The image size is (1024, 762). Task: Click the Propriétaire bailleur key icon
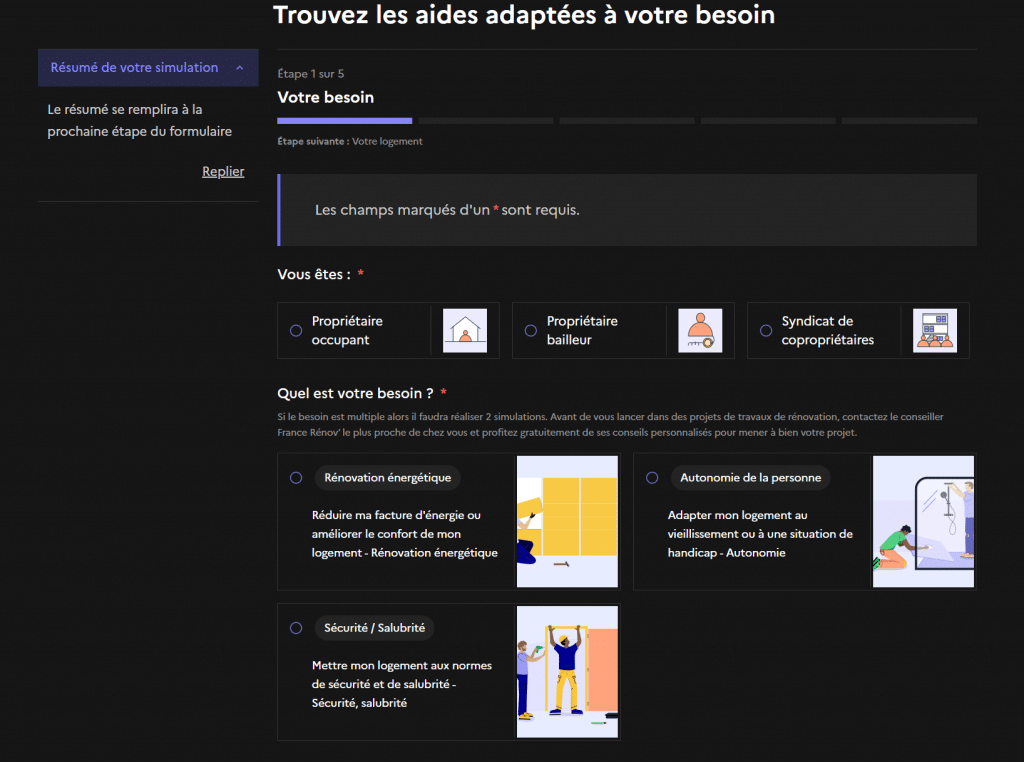tap(699, 331)
